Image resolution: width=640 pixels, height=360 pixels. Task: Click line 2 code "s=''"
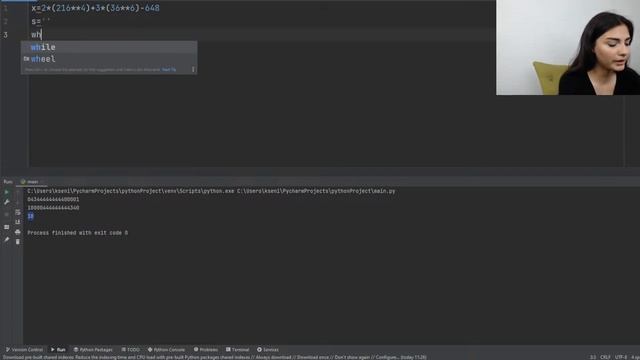[41, 22]
